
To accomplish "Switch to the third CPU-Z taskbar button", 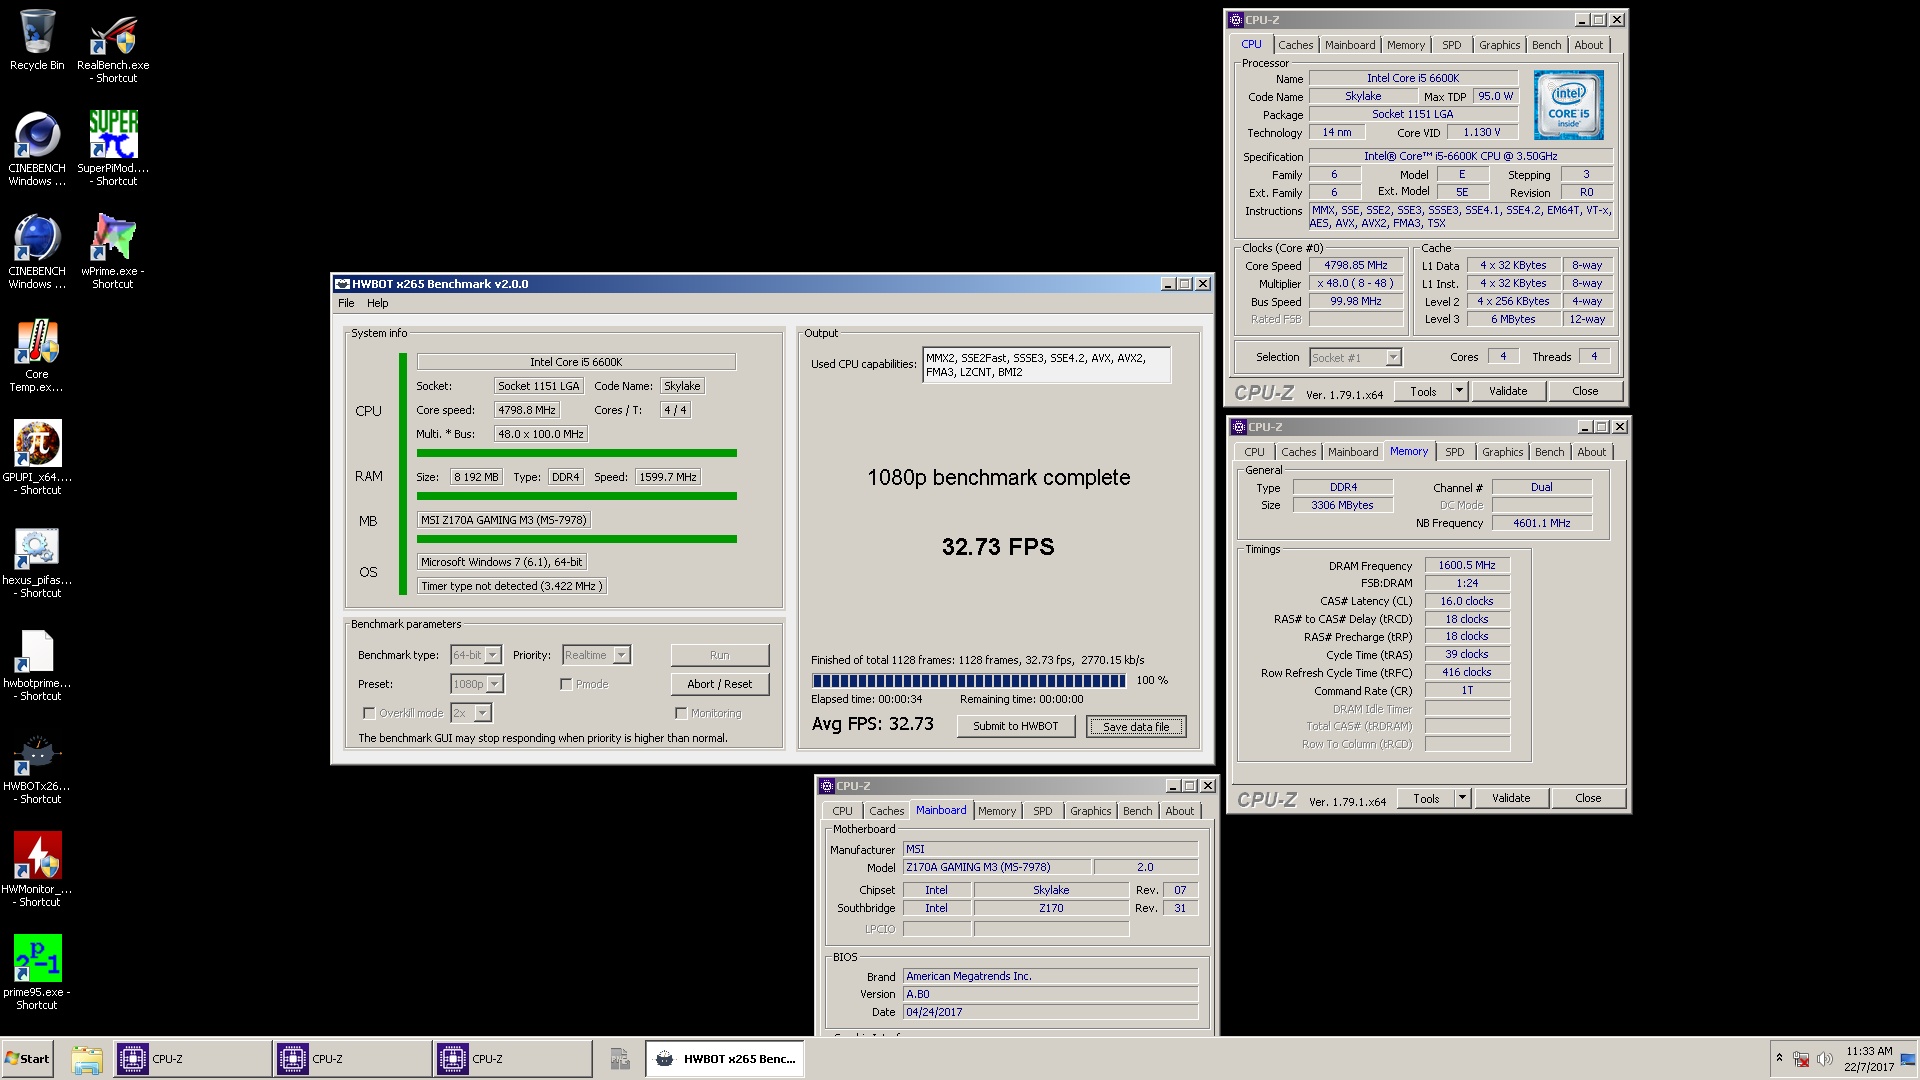I will point(512,1058).
